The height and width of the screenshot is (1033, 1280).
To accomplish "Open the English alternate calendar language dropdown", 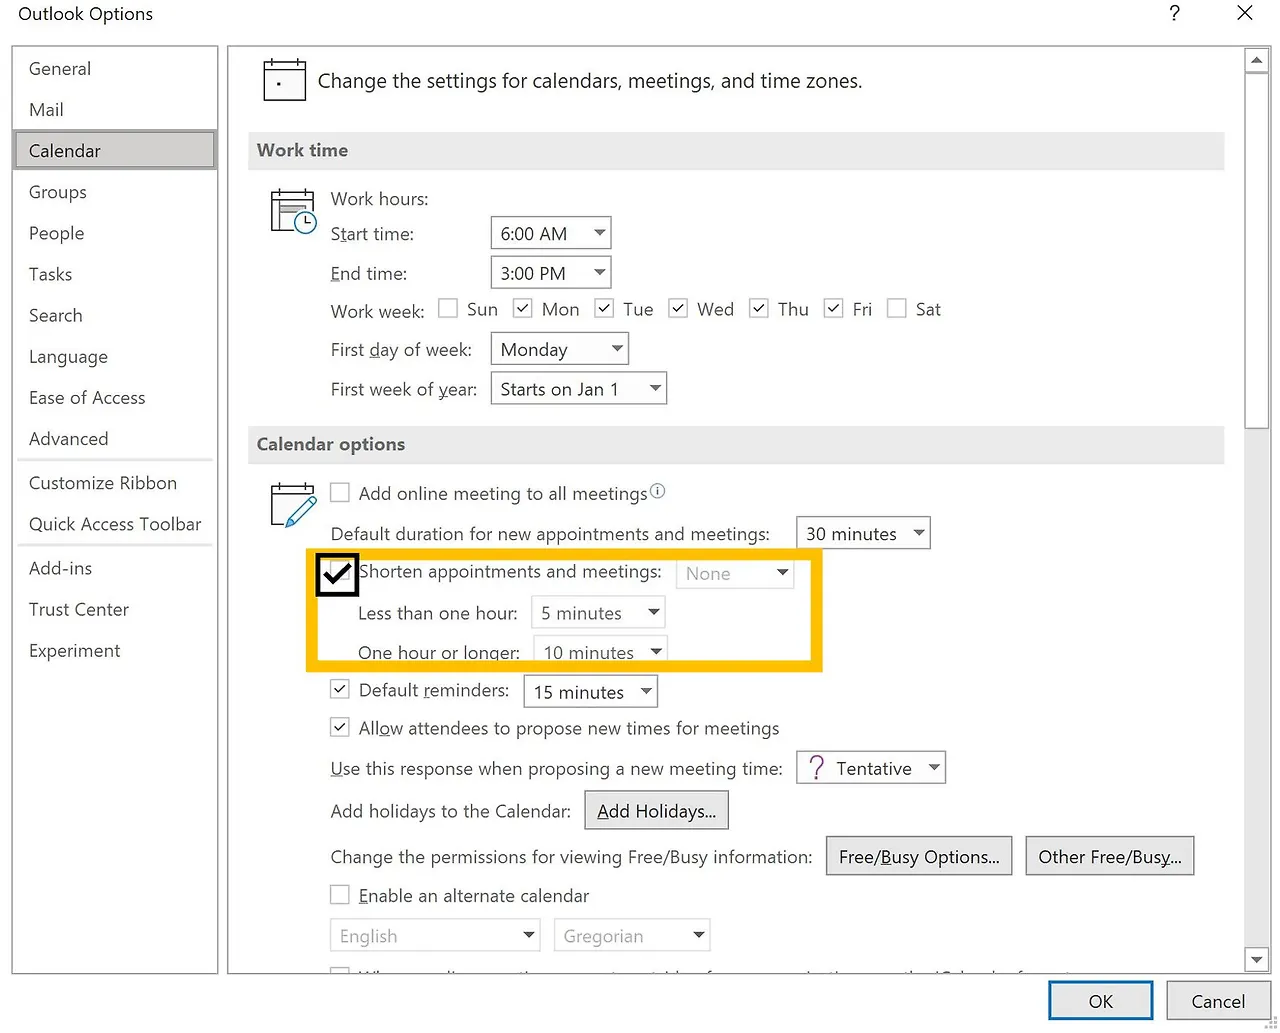I will (435, 936).
